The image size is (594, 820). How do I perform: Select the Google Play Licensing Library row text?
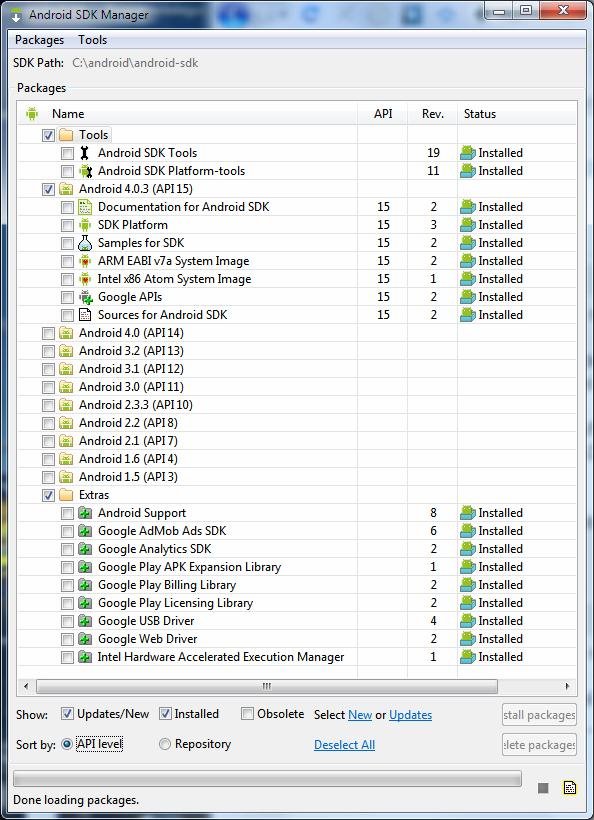coord(175,603)
